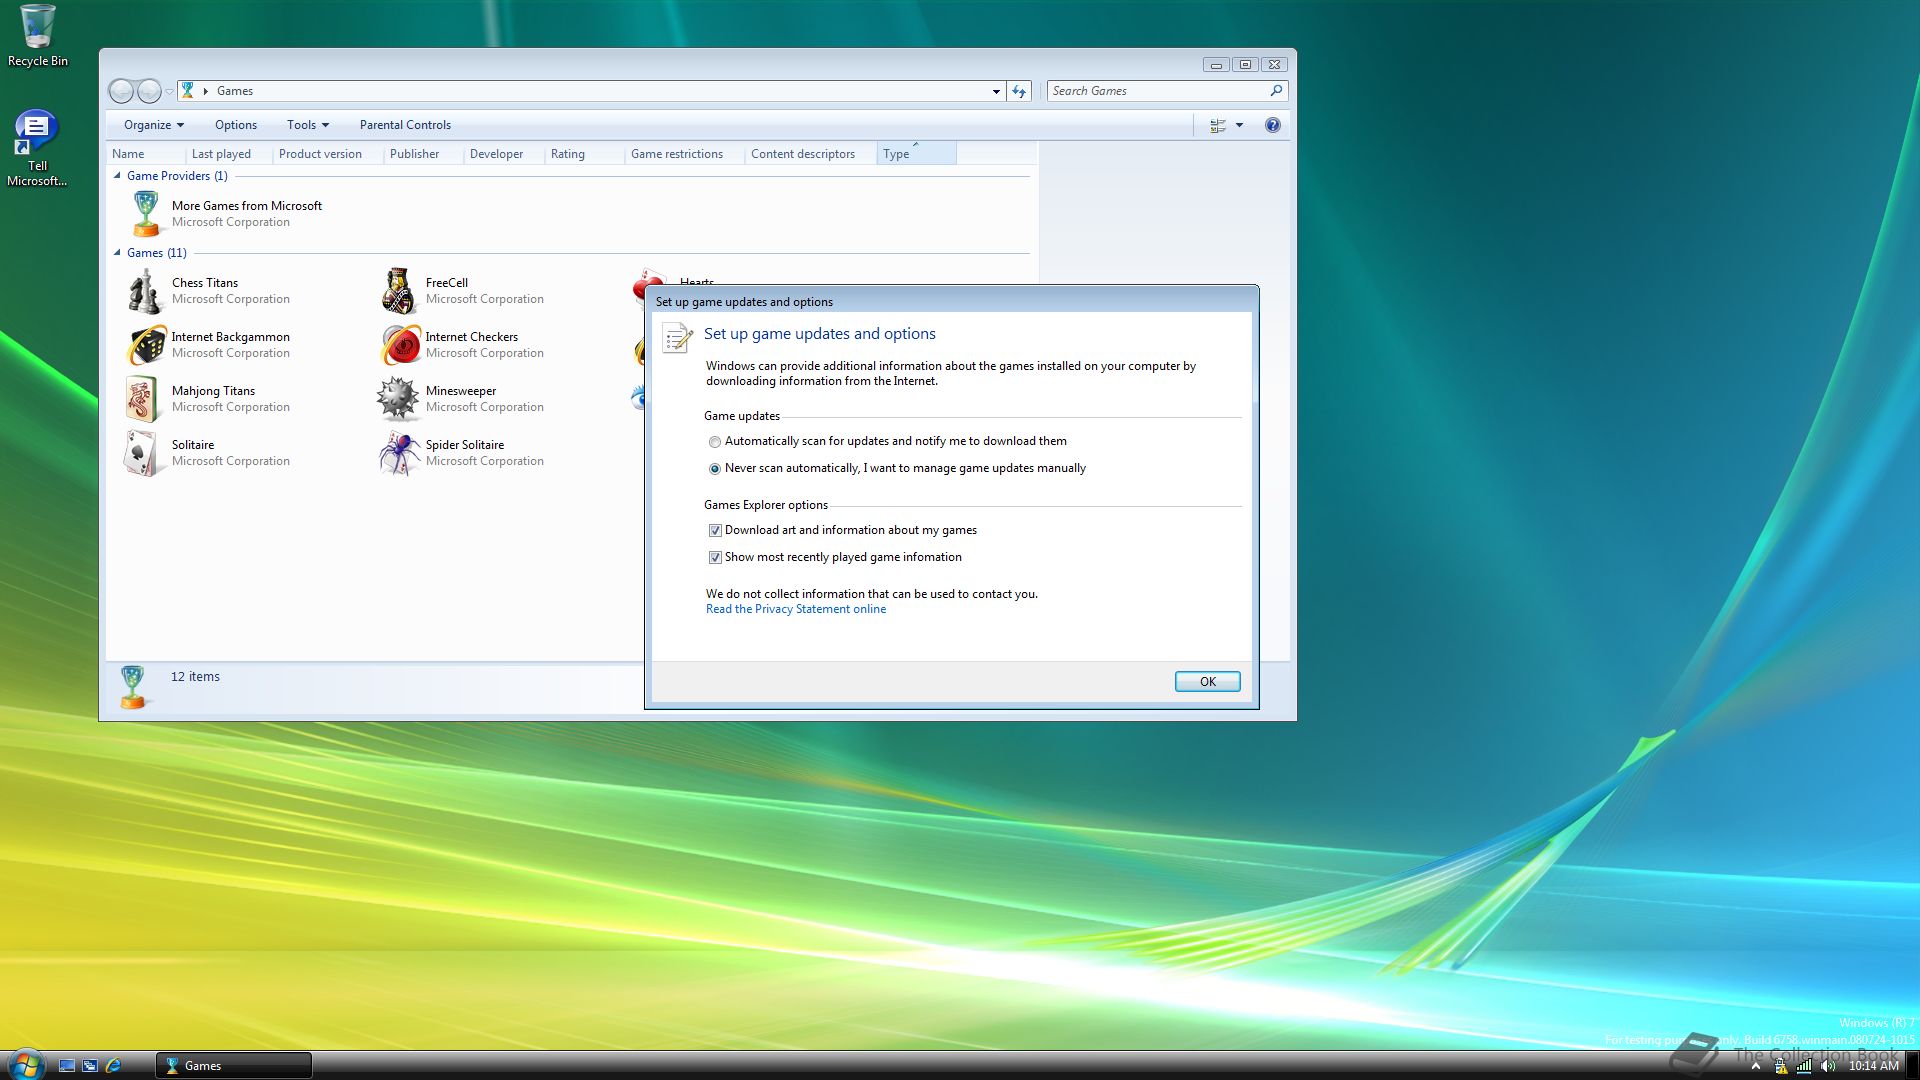1920x1080 pixels.
Task: Click the volume speaker tray icon
Action: click(x=1829, y=1066)
